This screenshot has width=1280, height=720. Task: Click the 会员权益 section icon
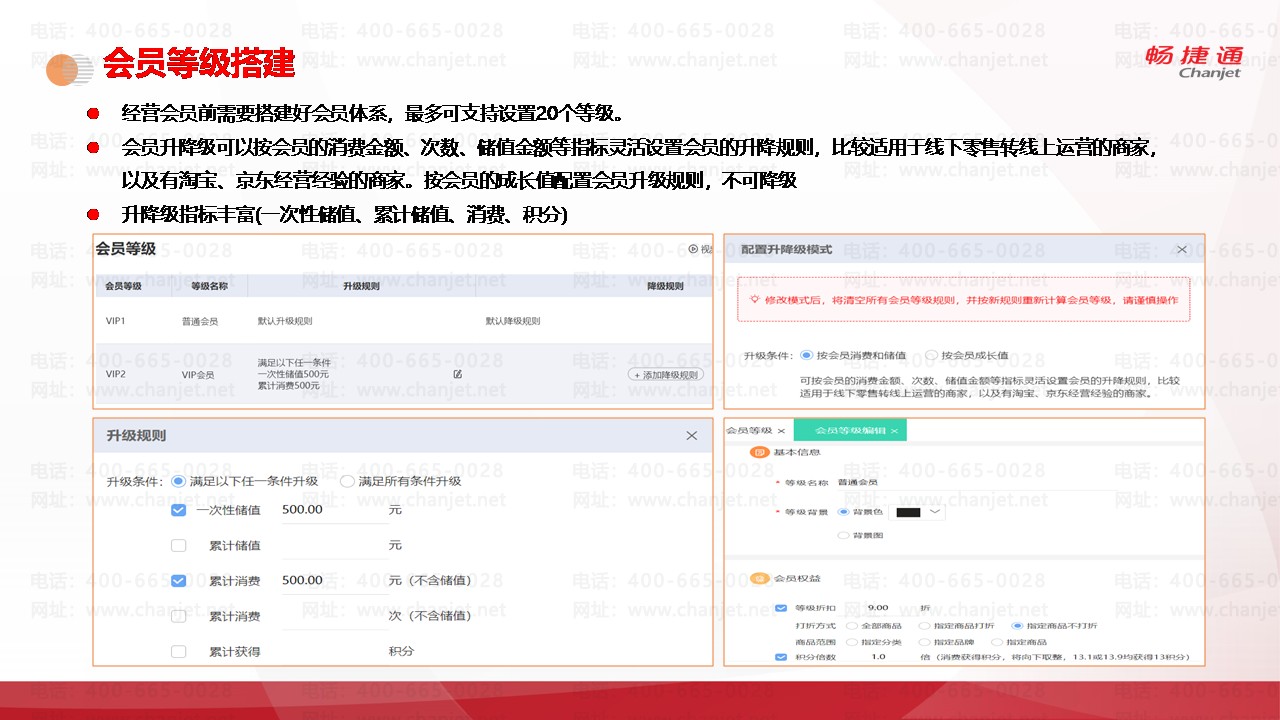click(760, 578)
